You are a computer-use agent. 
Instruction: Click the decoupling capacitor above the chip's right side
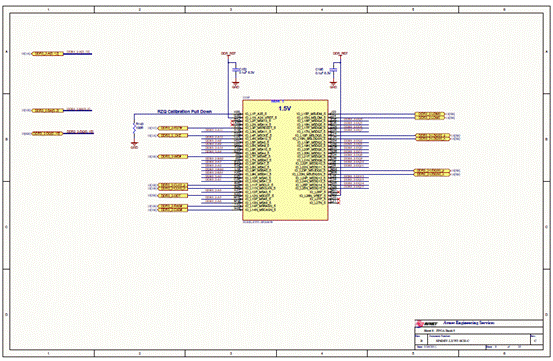333,70
